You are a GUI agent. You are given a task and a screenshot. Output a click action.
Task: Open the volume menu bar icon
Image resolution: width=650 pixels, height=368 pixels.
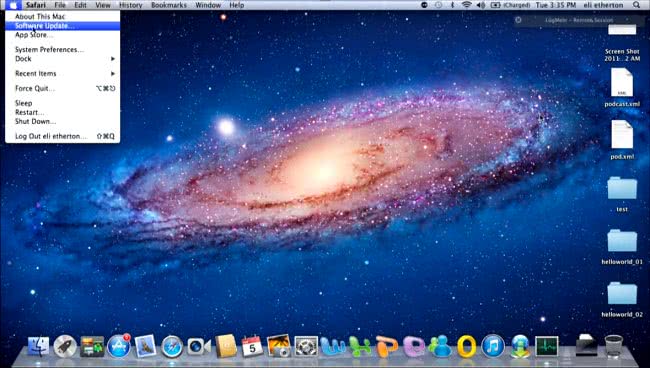pos(481,5)
